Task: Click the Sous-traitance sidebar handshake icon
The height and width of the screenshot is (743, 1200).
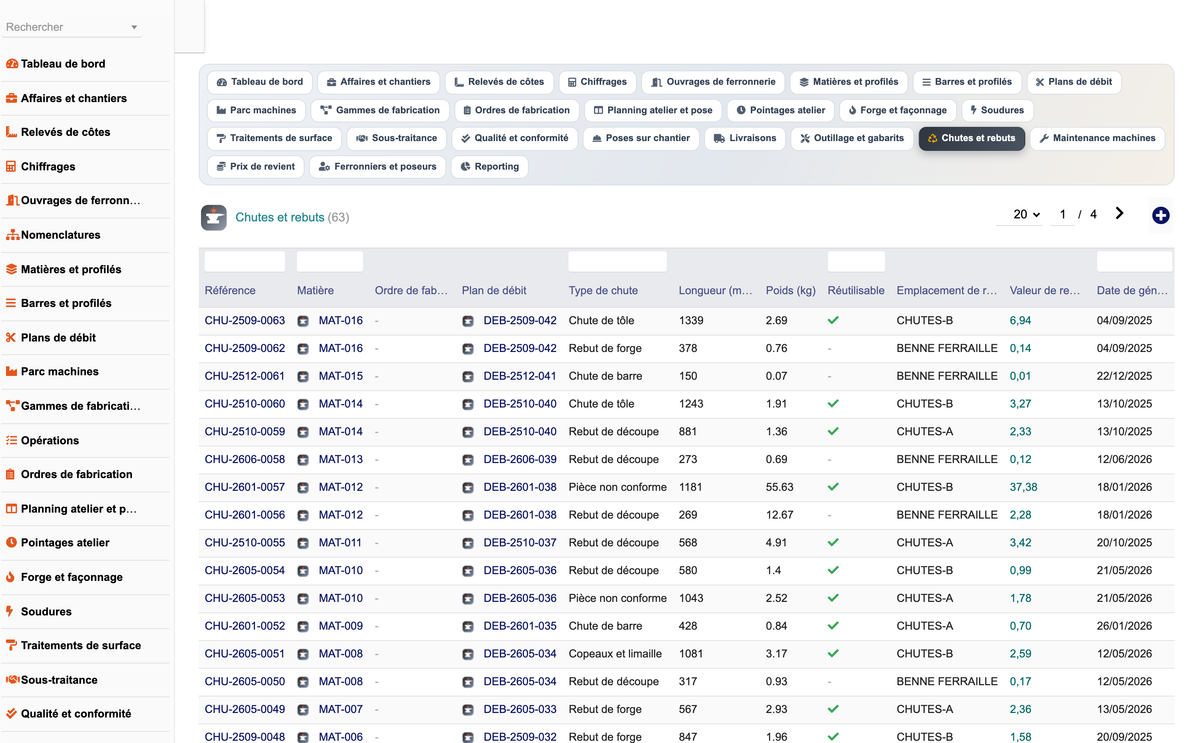Action: tap(12, 680)
